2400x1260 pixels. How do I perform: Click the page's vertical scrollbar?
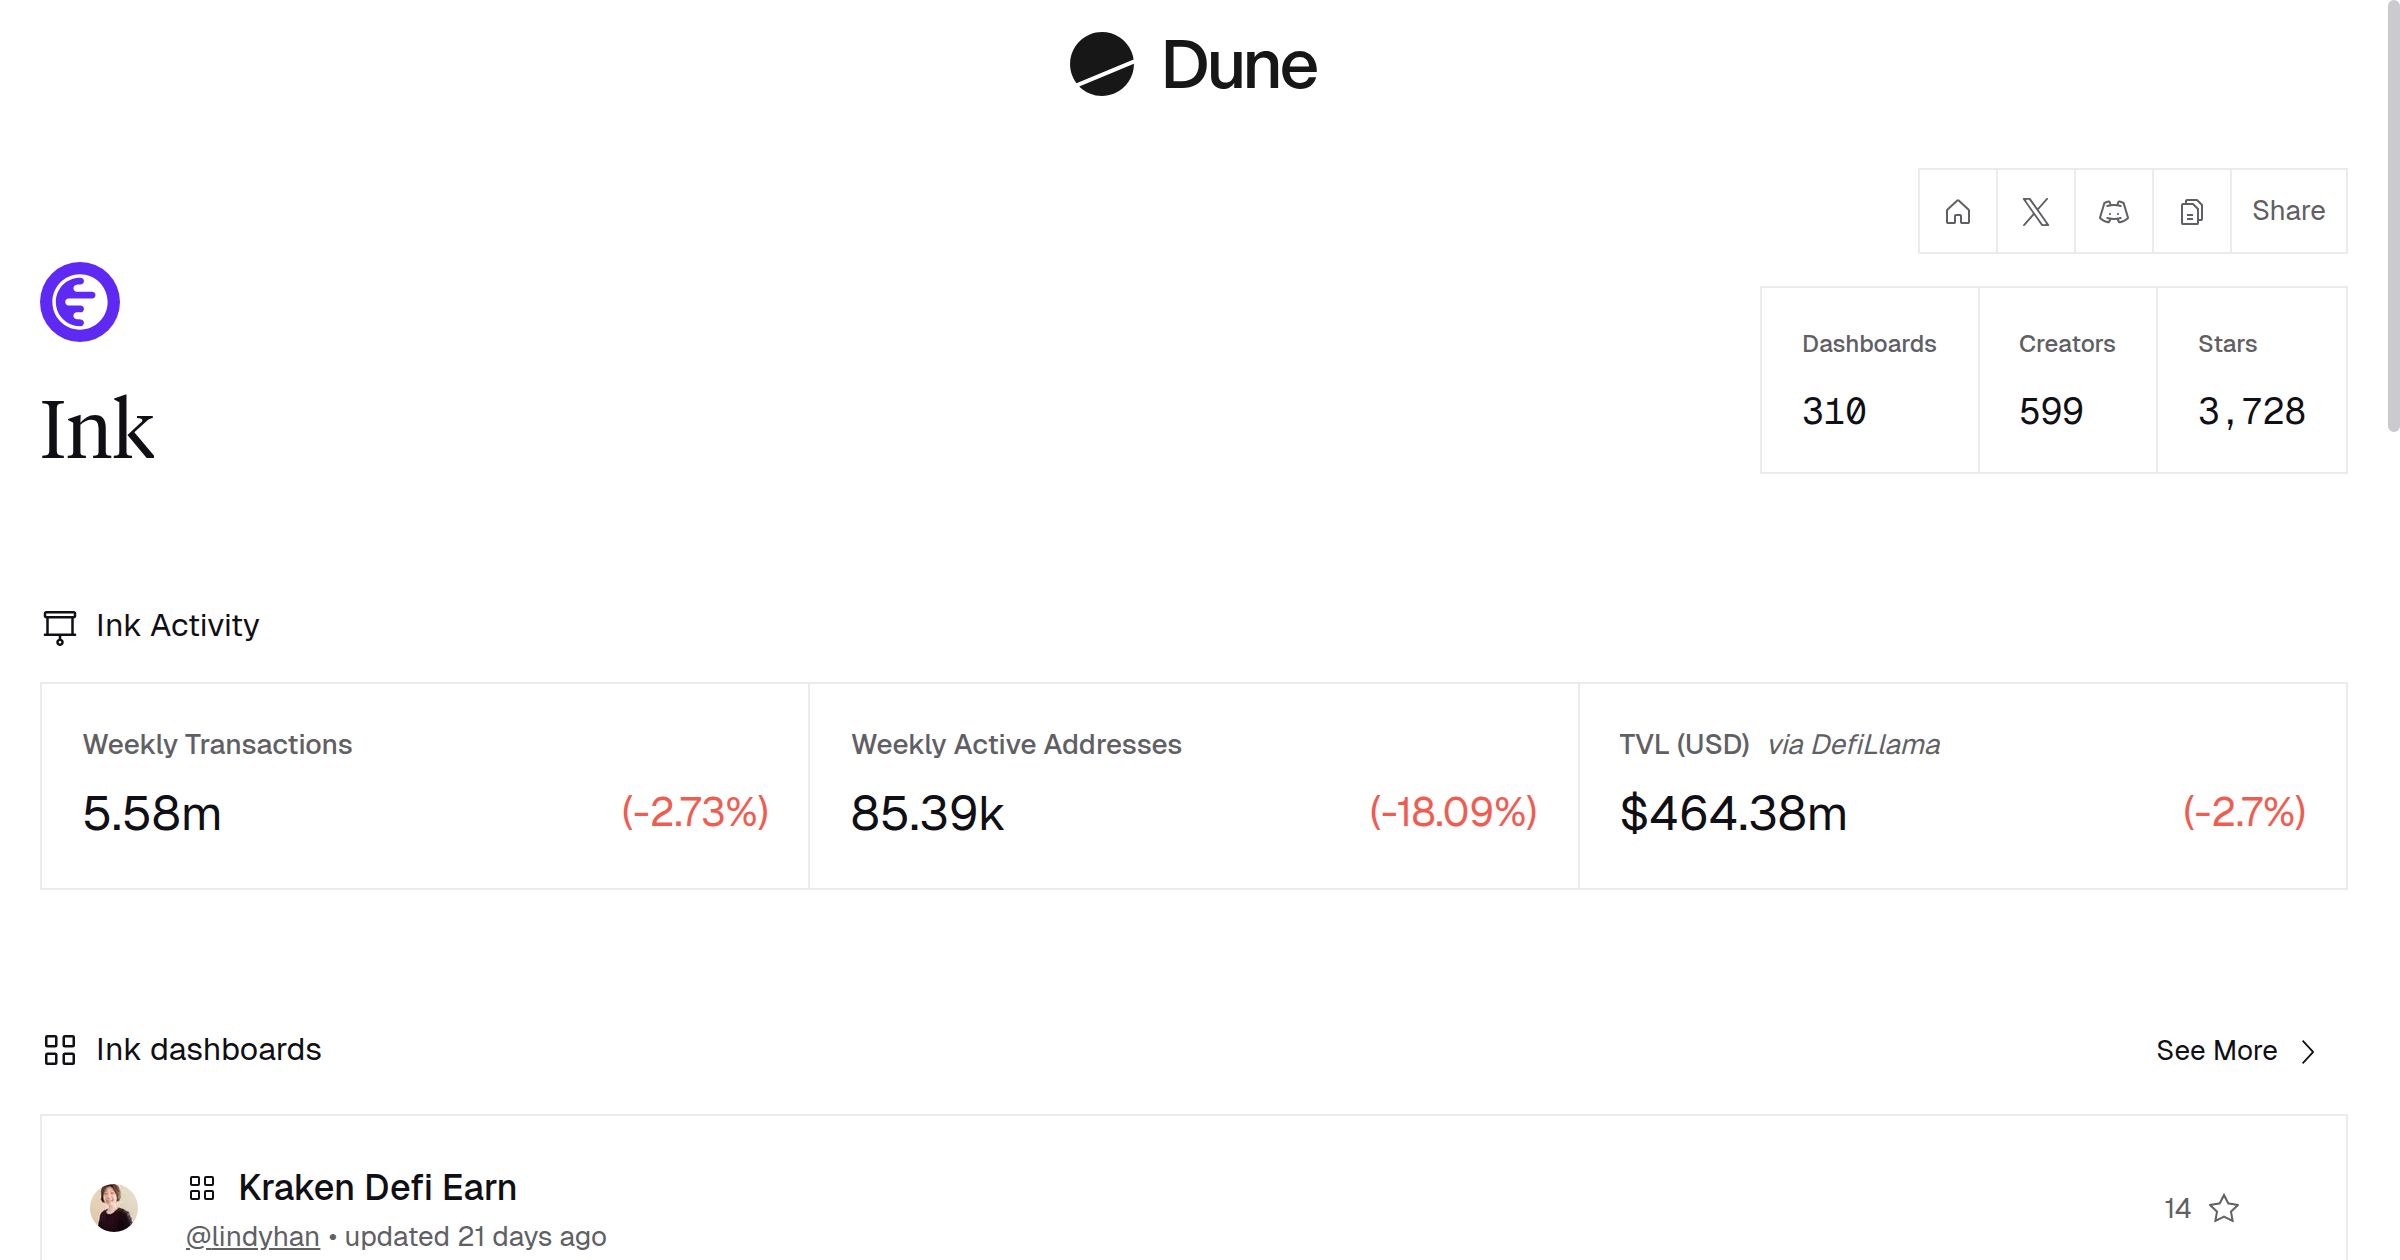pyautogui.click(x=2392, y=220)
